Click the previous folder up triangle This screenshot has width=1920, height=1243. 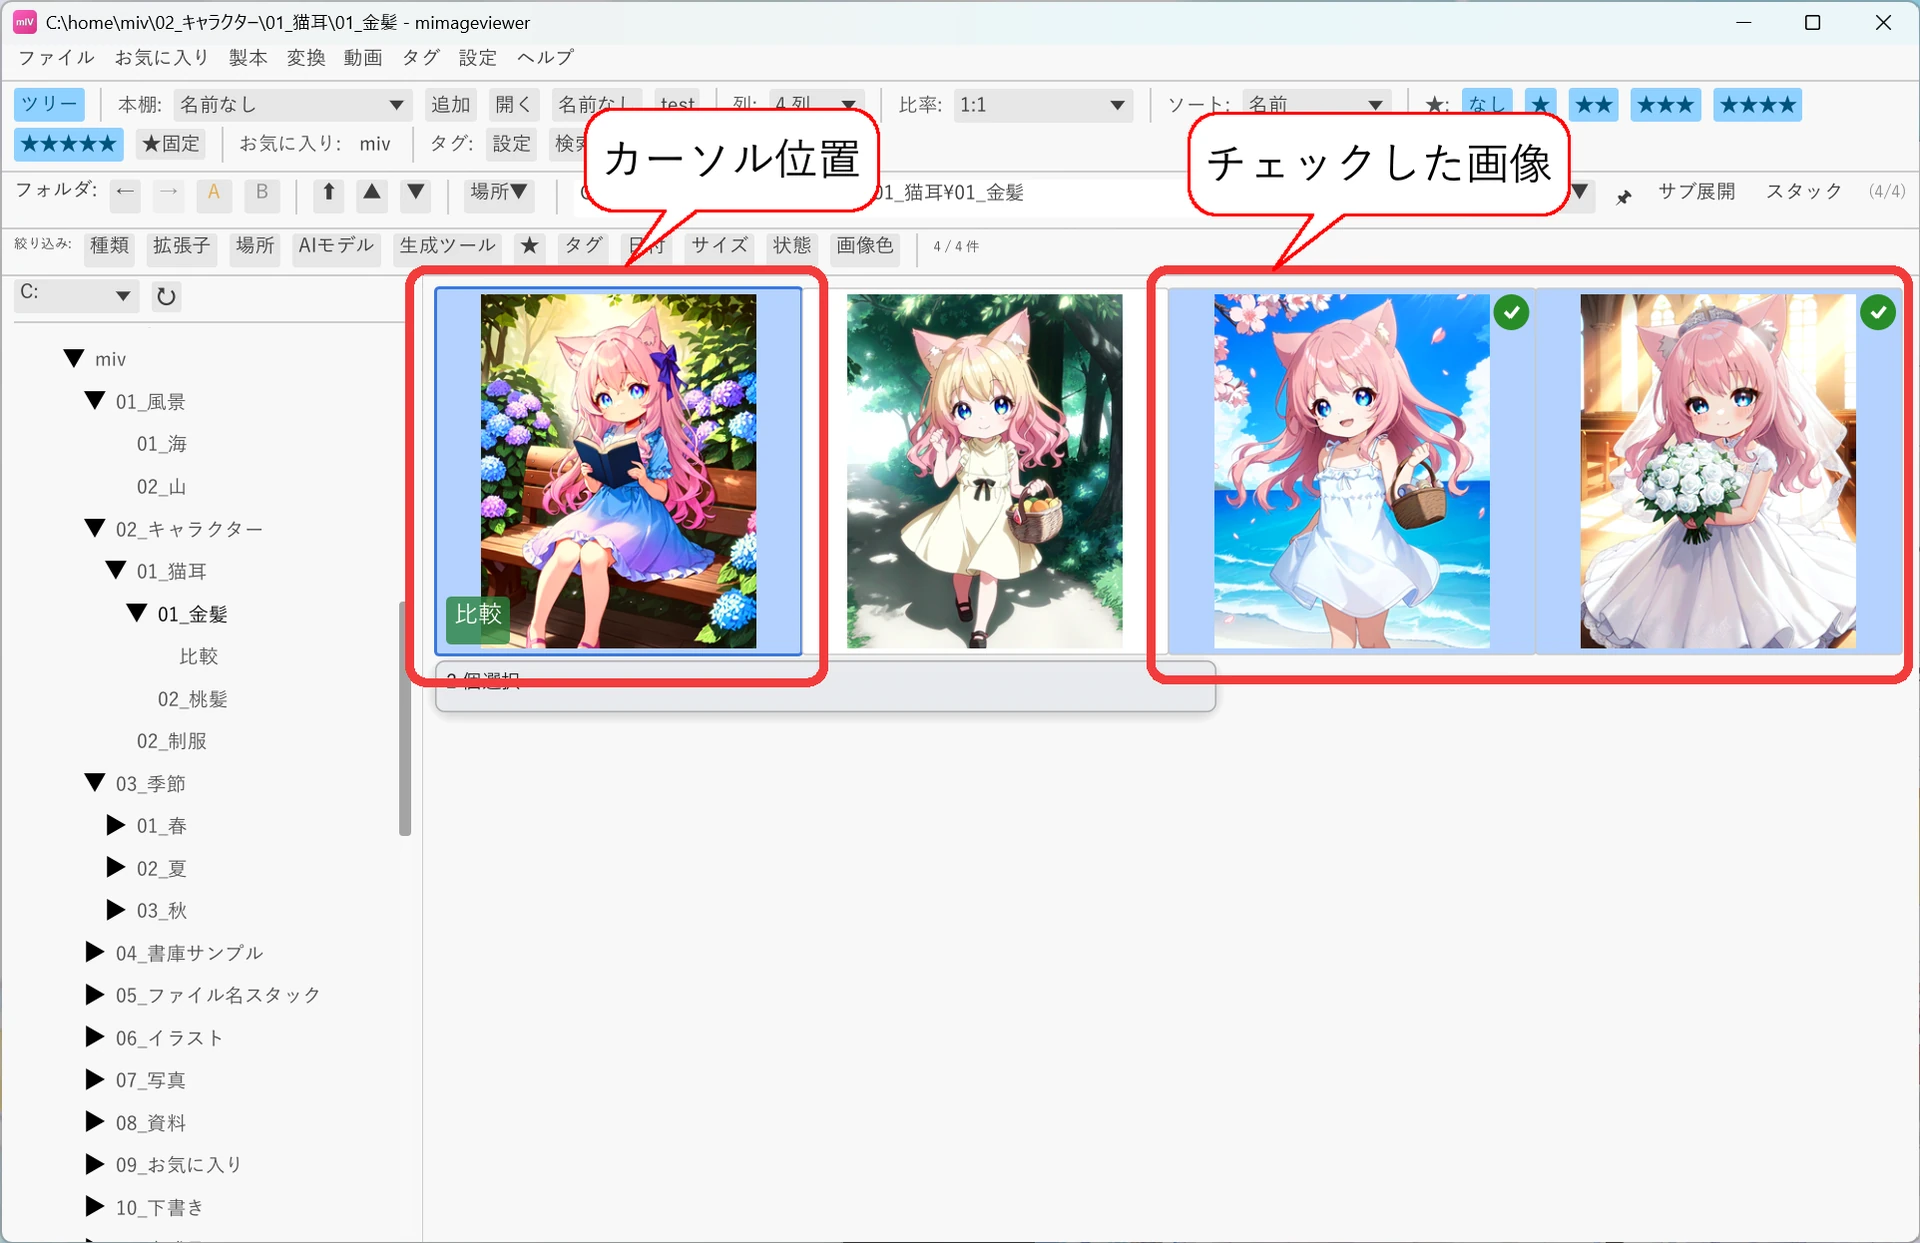pos(372,192)
